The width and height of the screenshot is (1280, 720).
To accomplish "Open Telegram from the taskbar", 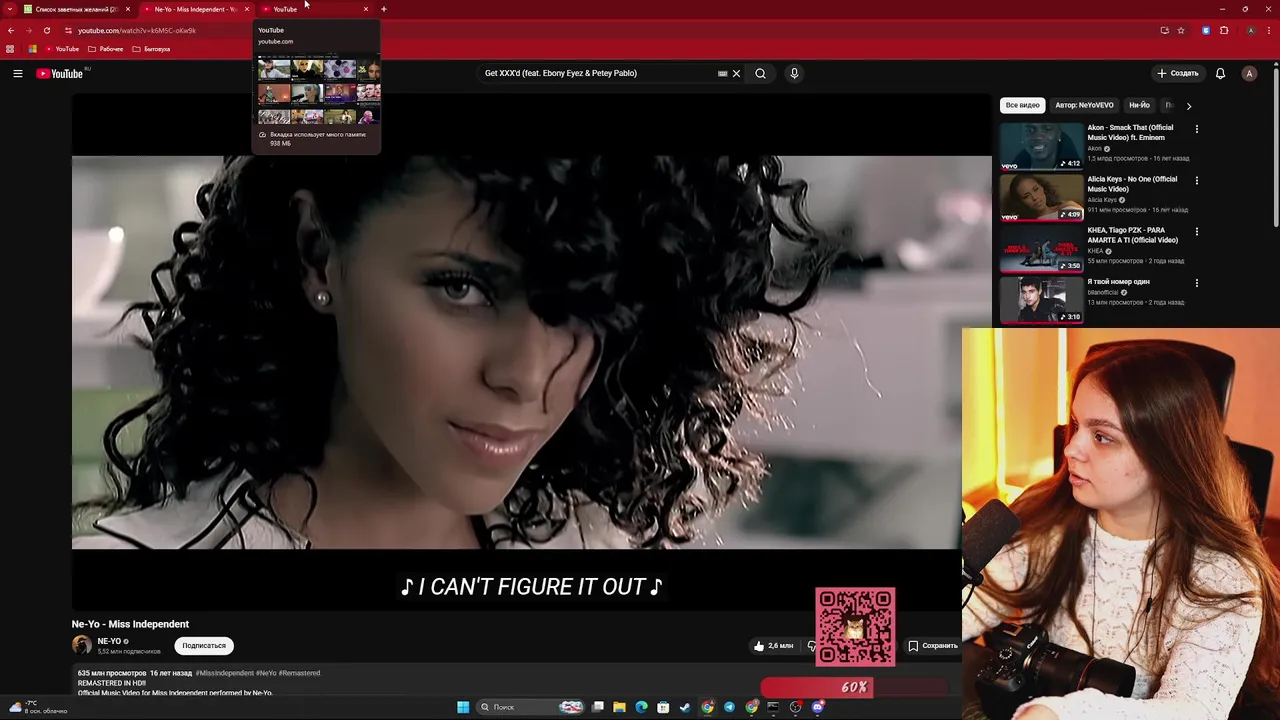I will [x=729, y=707].
